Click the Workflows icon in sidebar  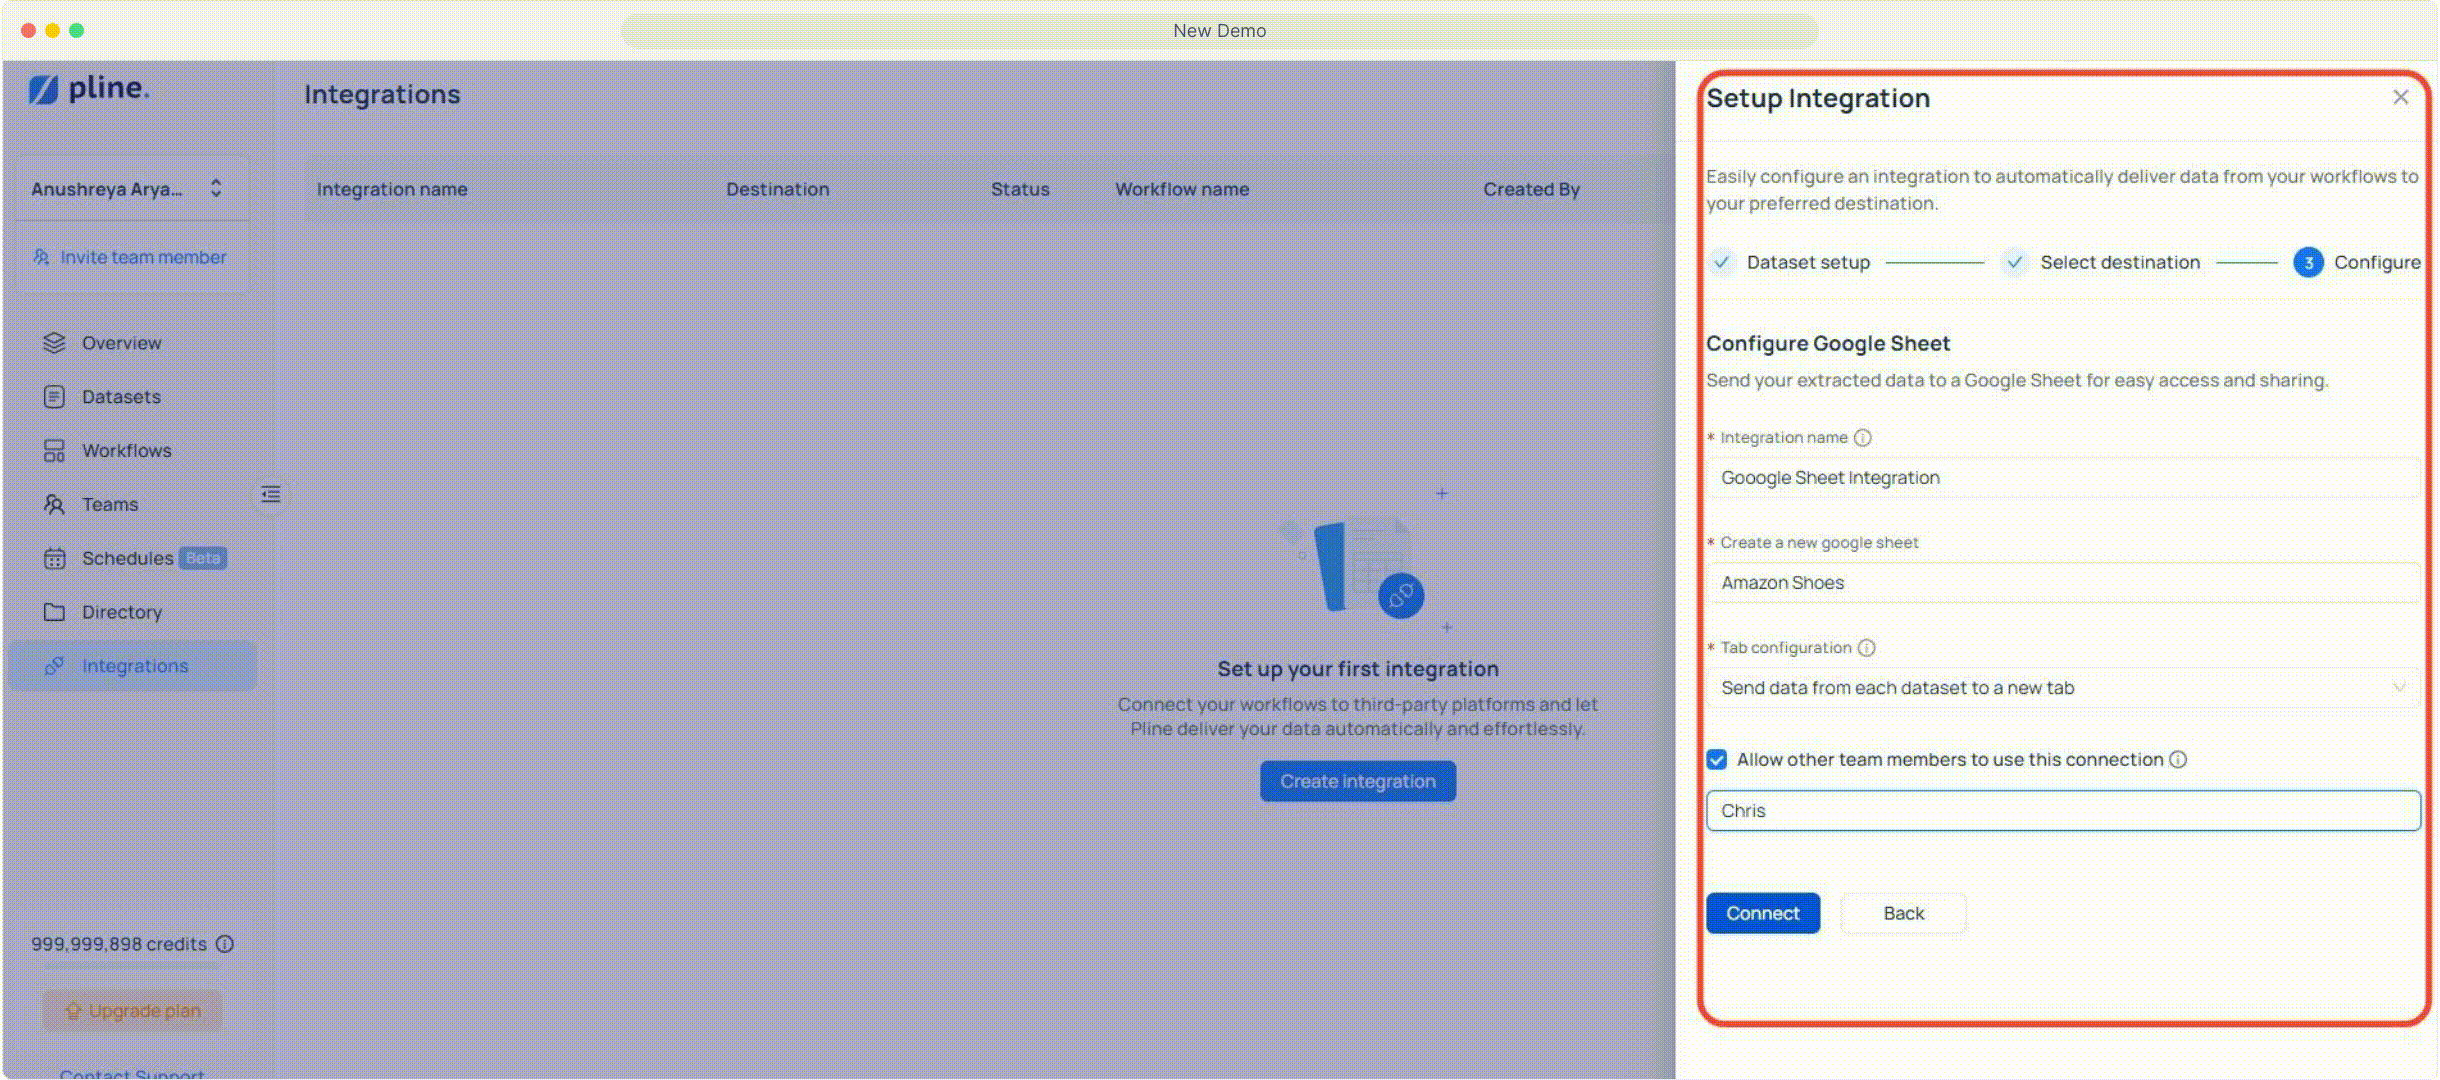pyautogui.click(x=54, y=451)
